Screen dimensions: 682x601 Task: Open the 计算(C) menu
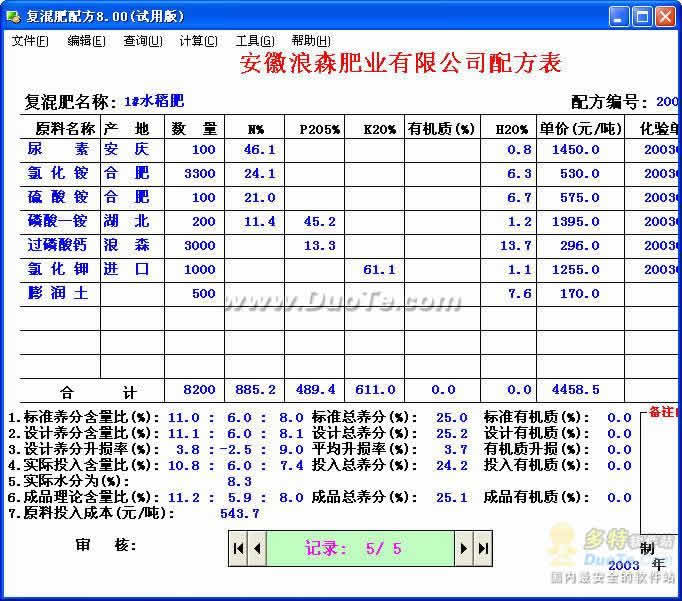(198, 41)
